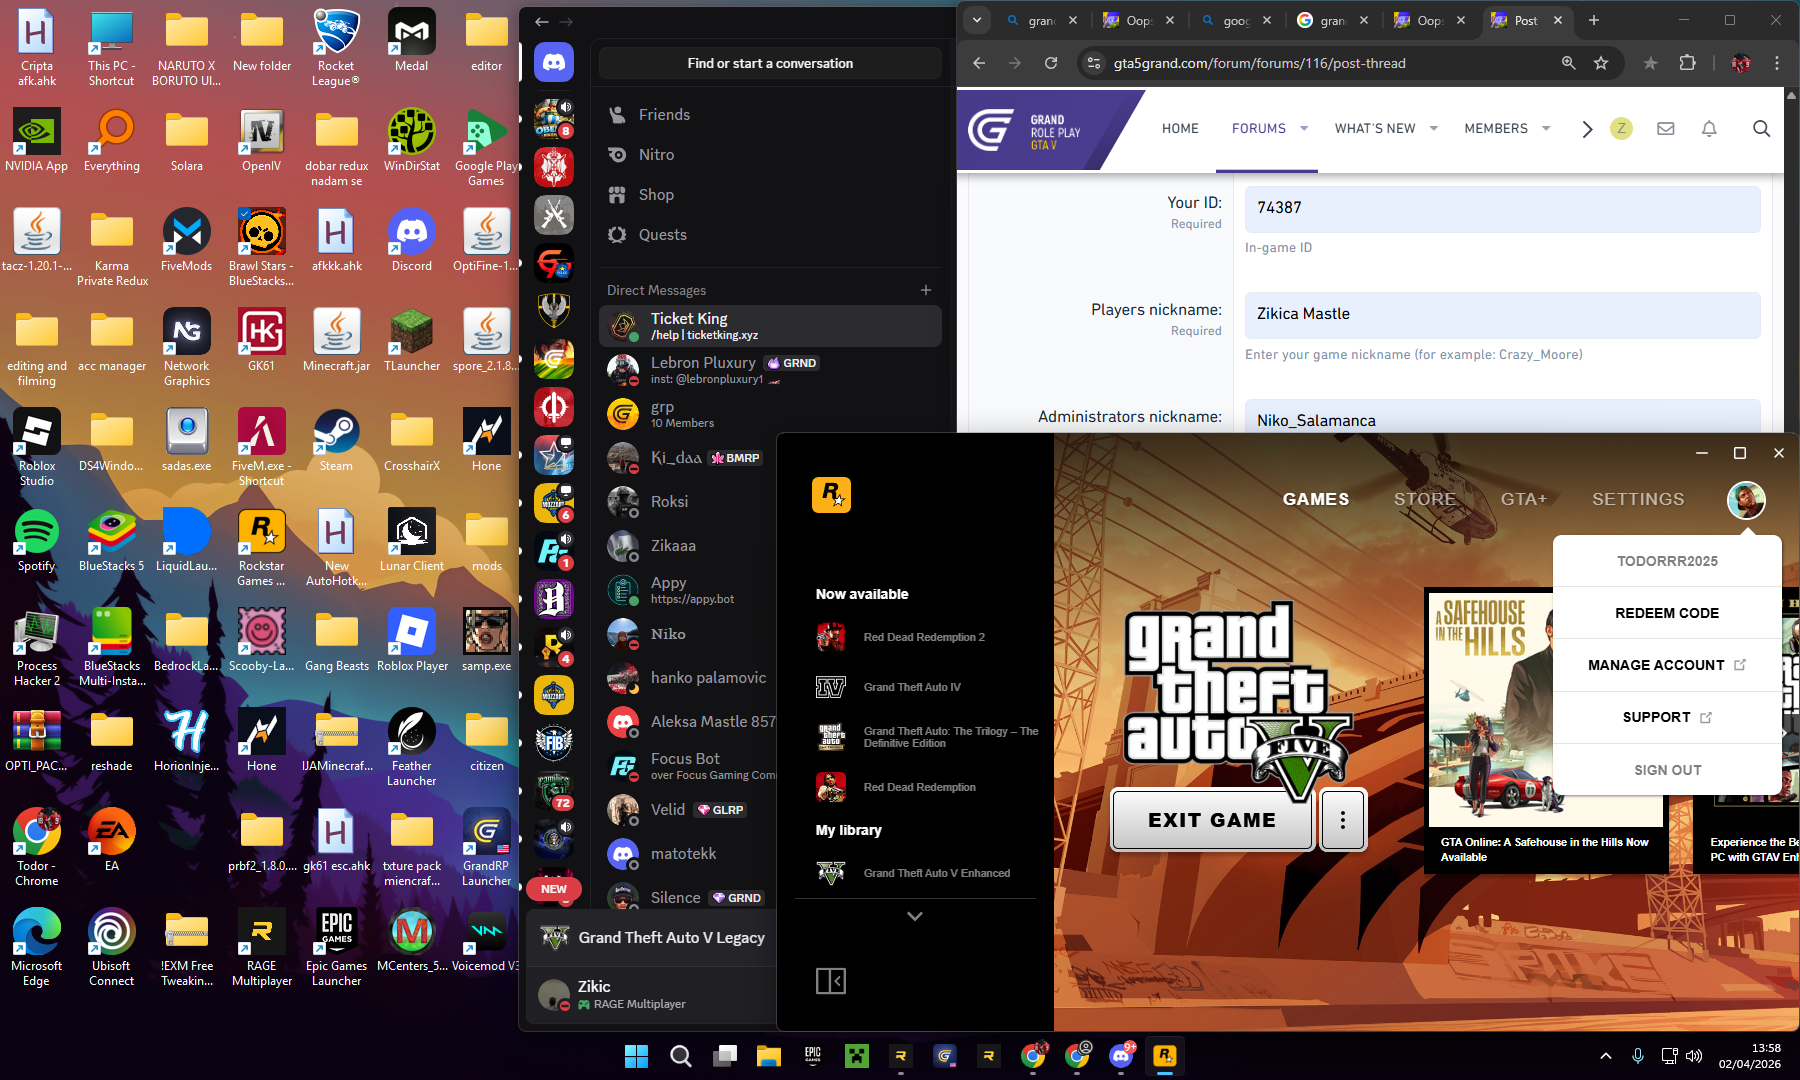The height and width of the screenshot is (1080, 1800).
Task: Open the forum inbox envelope icon
Action: click(1665, 128)
